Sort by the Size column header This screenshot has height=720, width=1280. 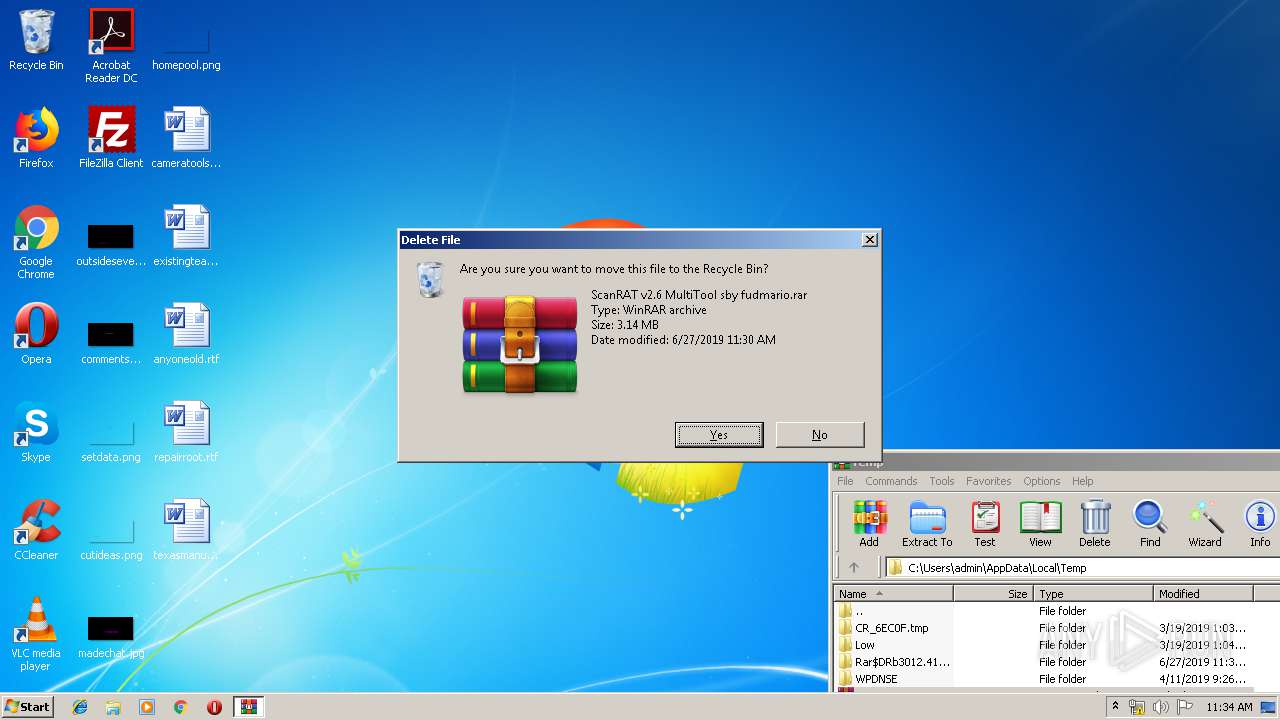pos(994,594)
